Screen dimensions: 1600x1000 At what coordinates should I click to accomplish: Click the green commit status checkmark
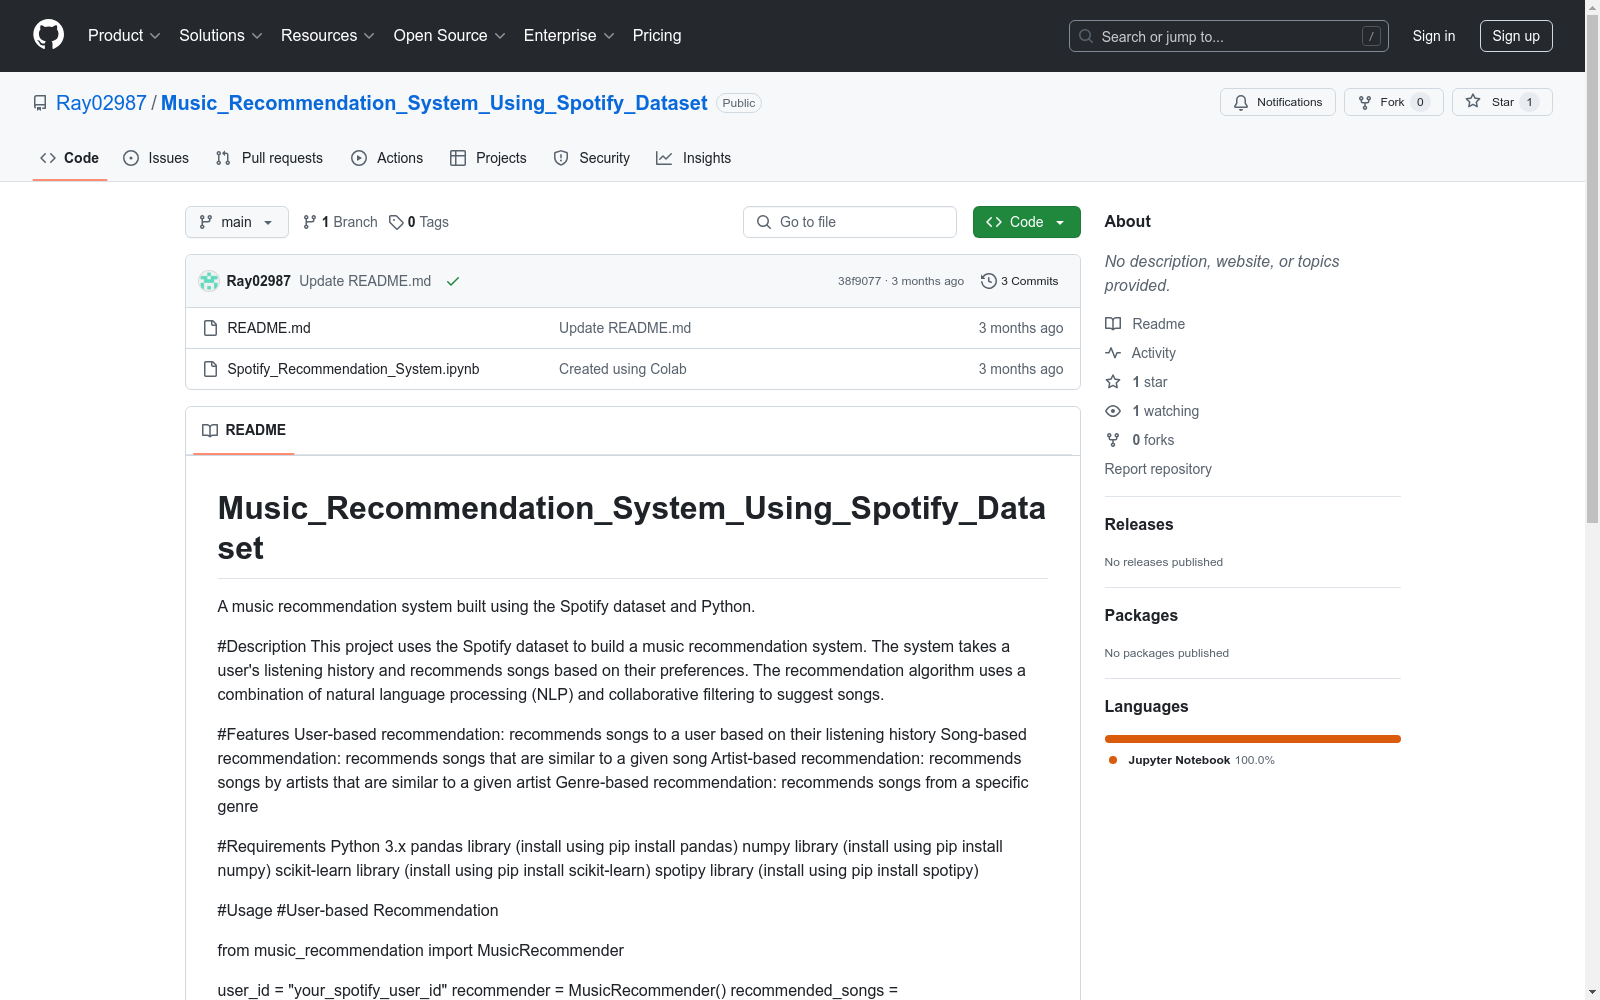click(453, 281)
